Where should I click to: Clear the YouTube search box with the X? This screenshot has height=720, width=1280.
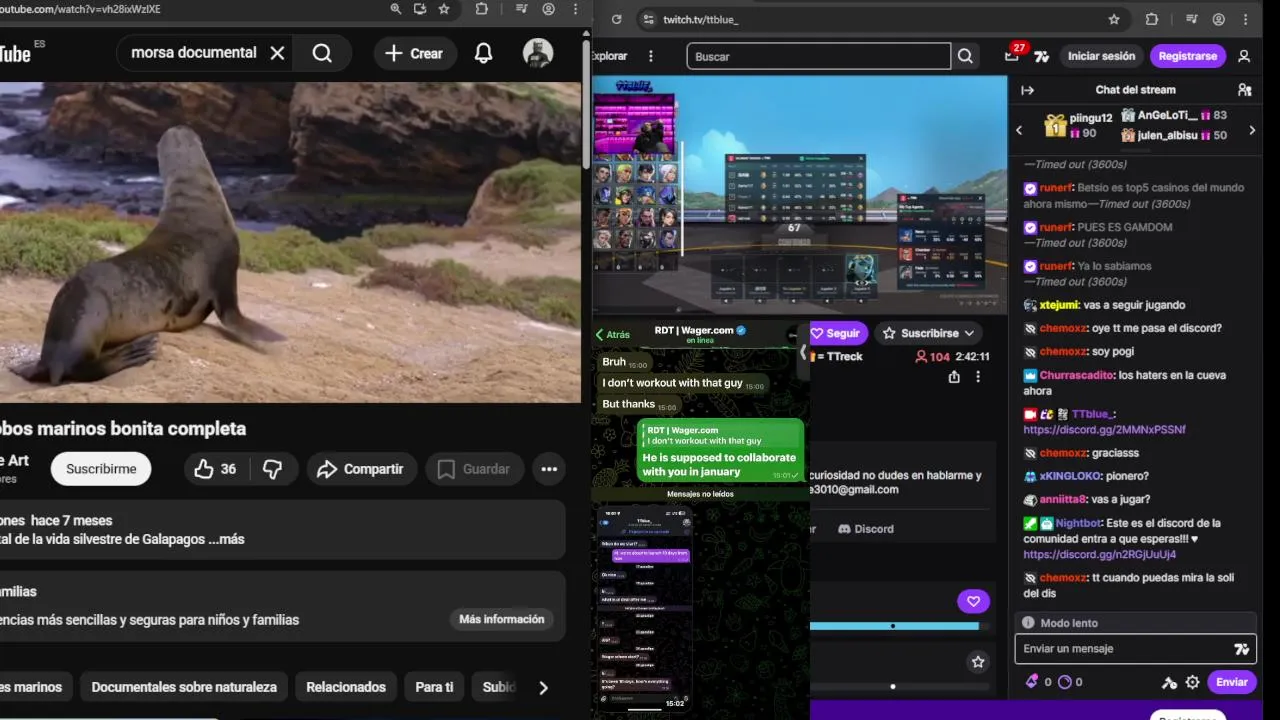click(x=278, y=53)
